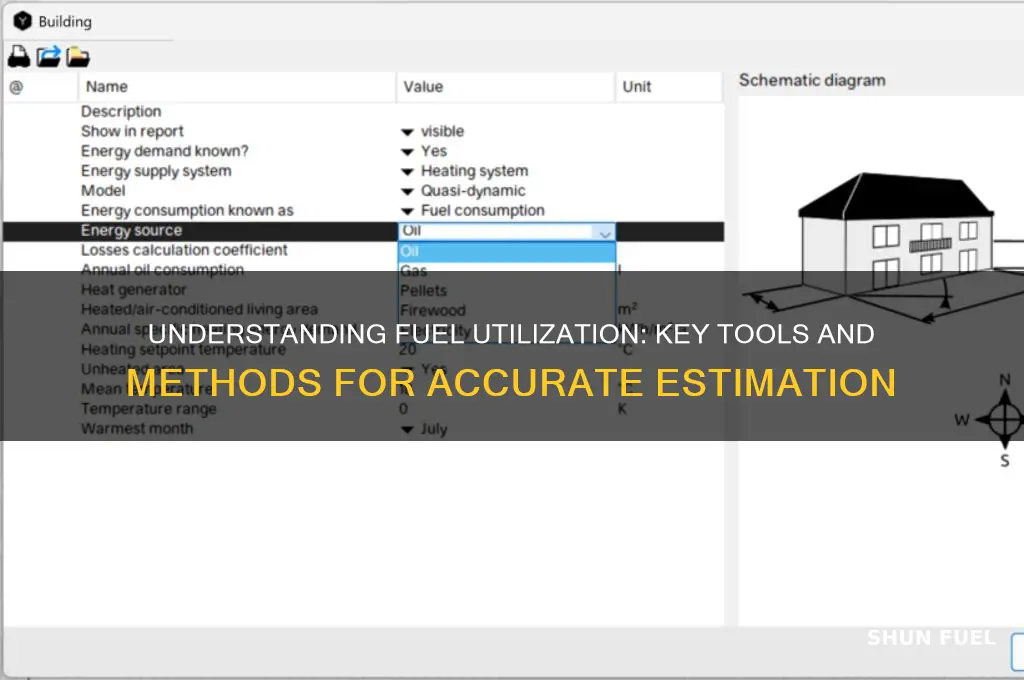
Task: Select Oil in the energy source list
Action: tap(507, 251)
